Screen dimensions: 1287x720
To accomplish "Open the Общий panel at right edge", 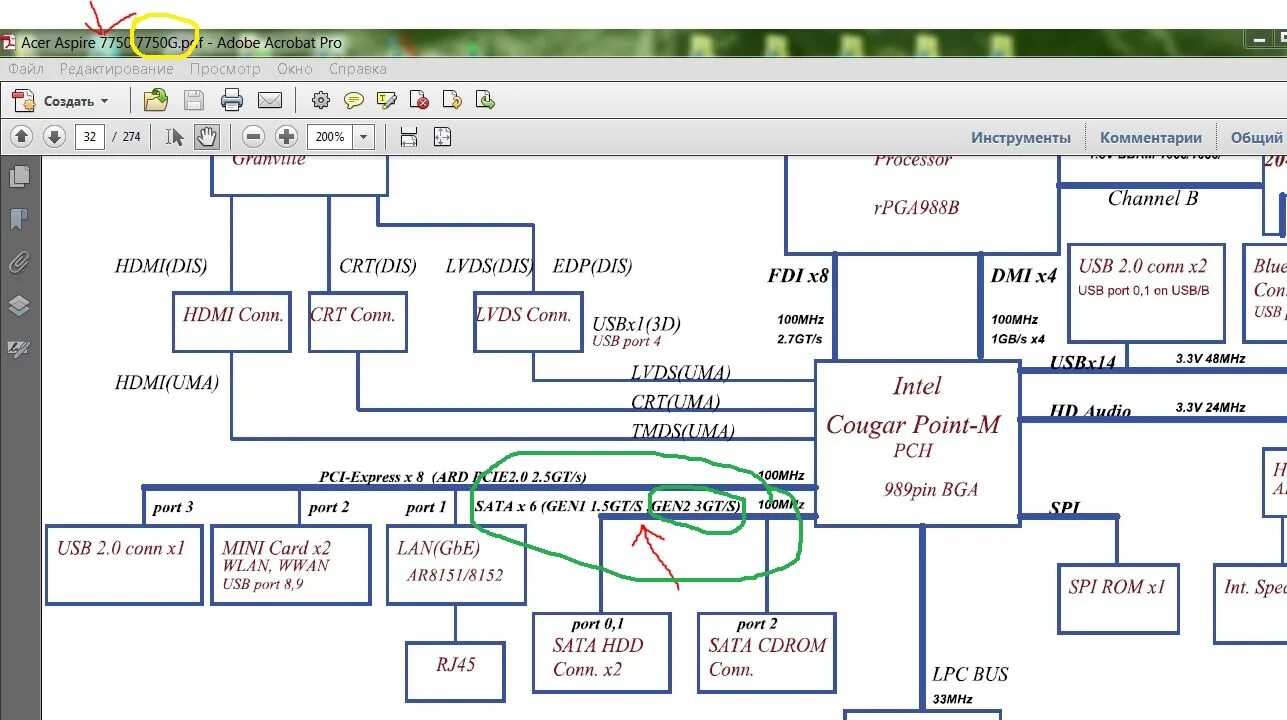I will point(1257,137).
